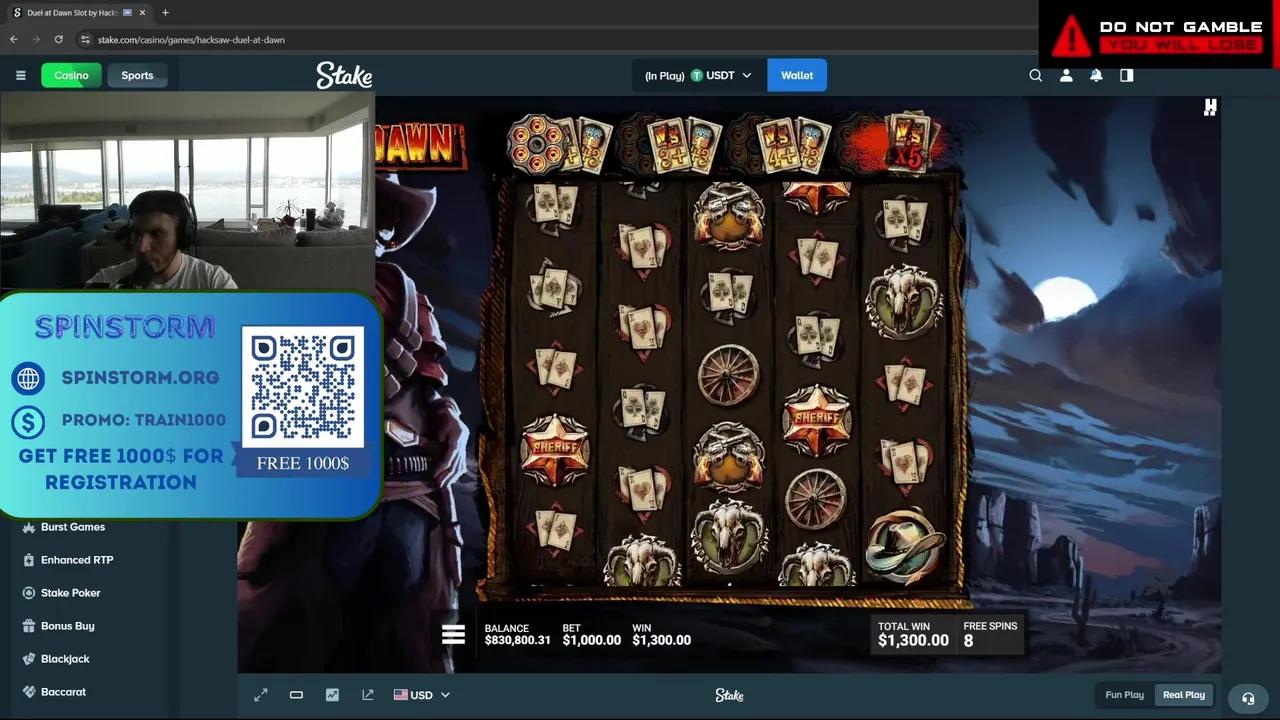This screenshot has height=720, width=1280.
Task: Open the search magnifier icon
Action: pos(1036,75)
